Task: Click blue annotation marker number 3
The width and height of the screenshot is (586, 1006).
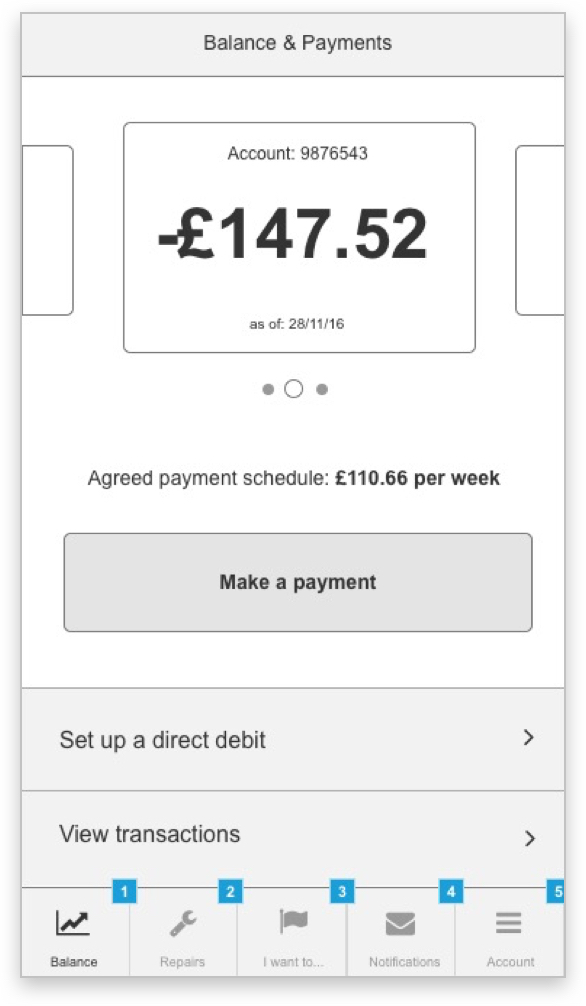Action: pyautogui.click(x=342, y=891)
